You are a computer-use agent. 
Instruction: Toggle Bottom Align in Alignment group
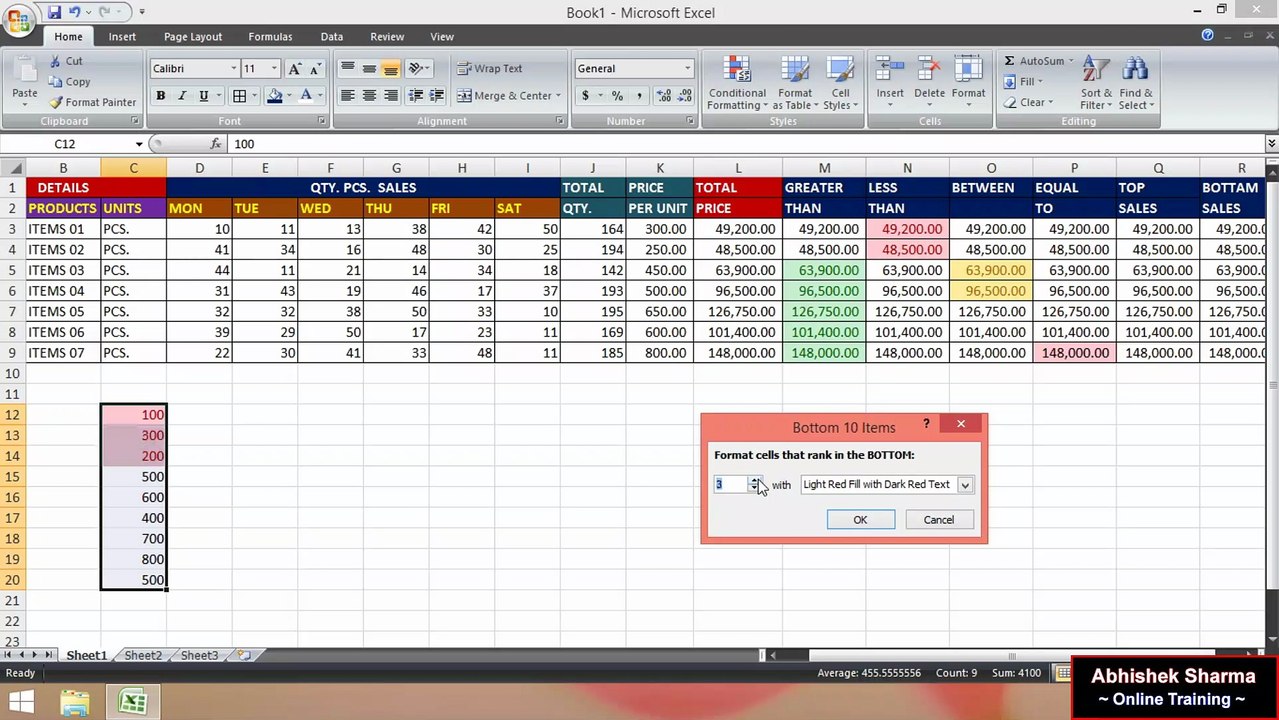click(390, 69)
